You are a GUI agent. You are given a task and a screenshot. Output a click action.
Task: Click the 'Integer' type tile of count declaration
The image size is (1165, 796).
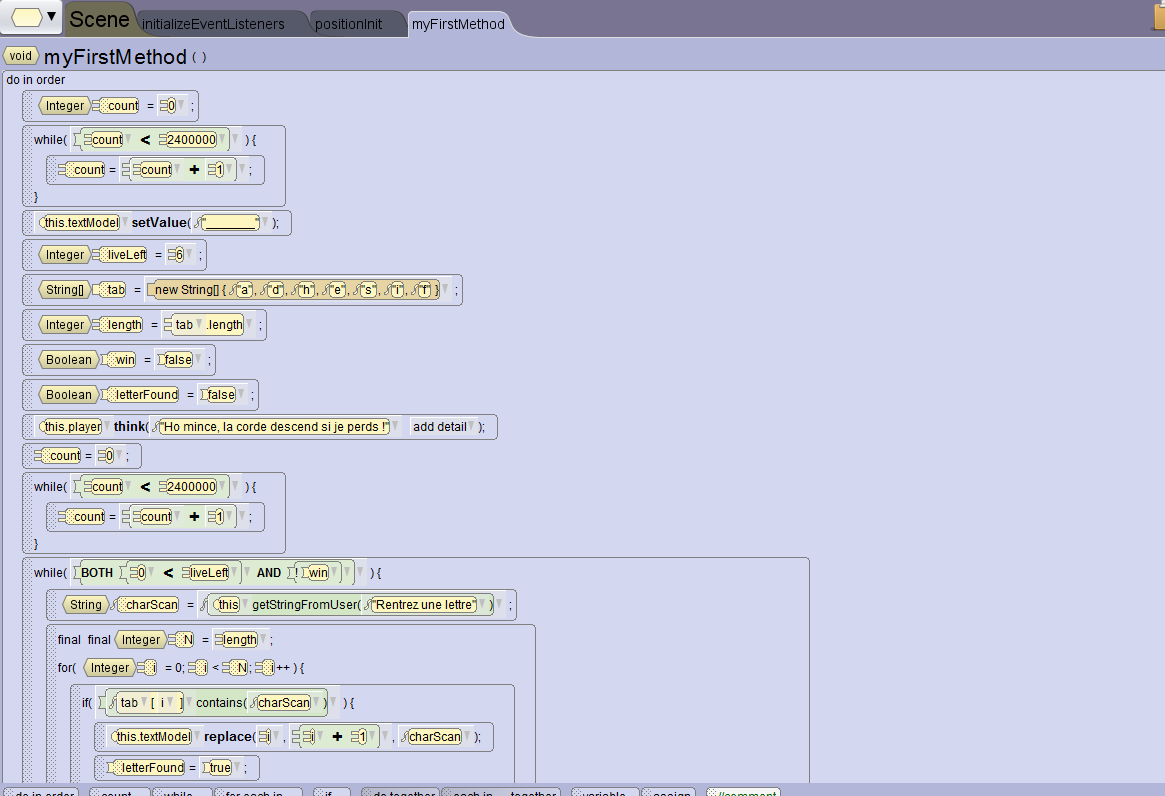point(65,106)
